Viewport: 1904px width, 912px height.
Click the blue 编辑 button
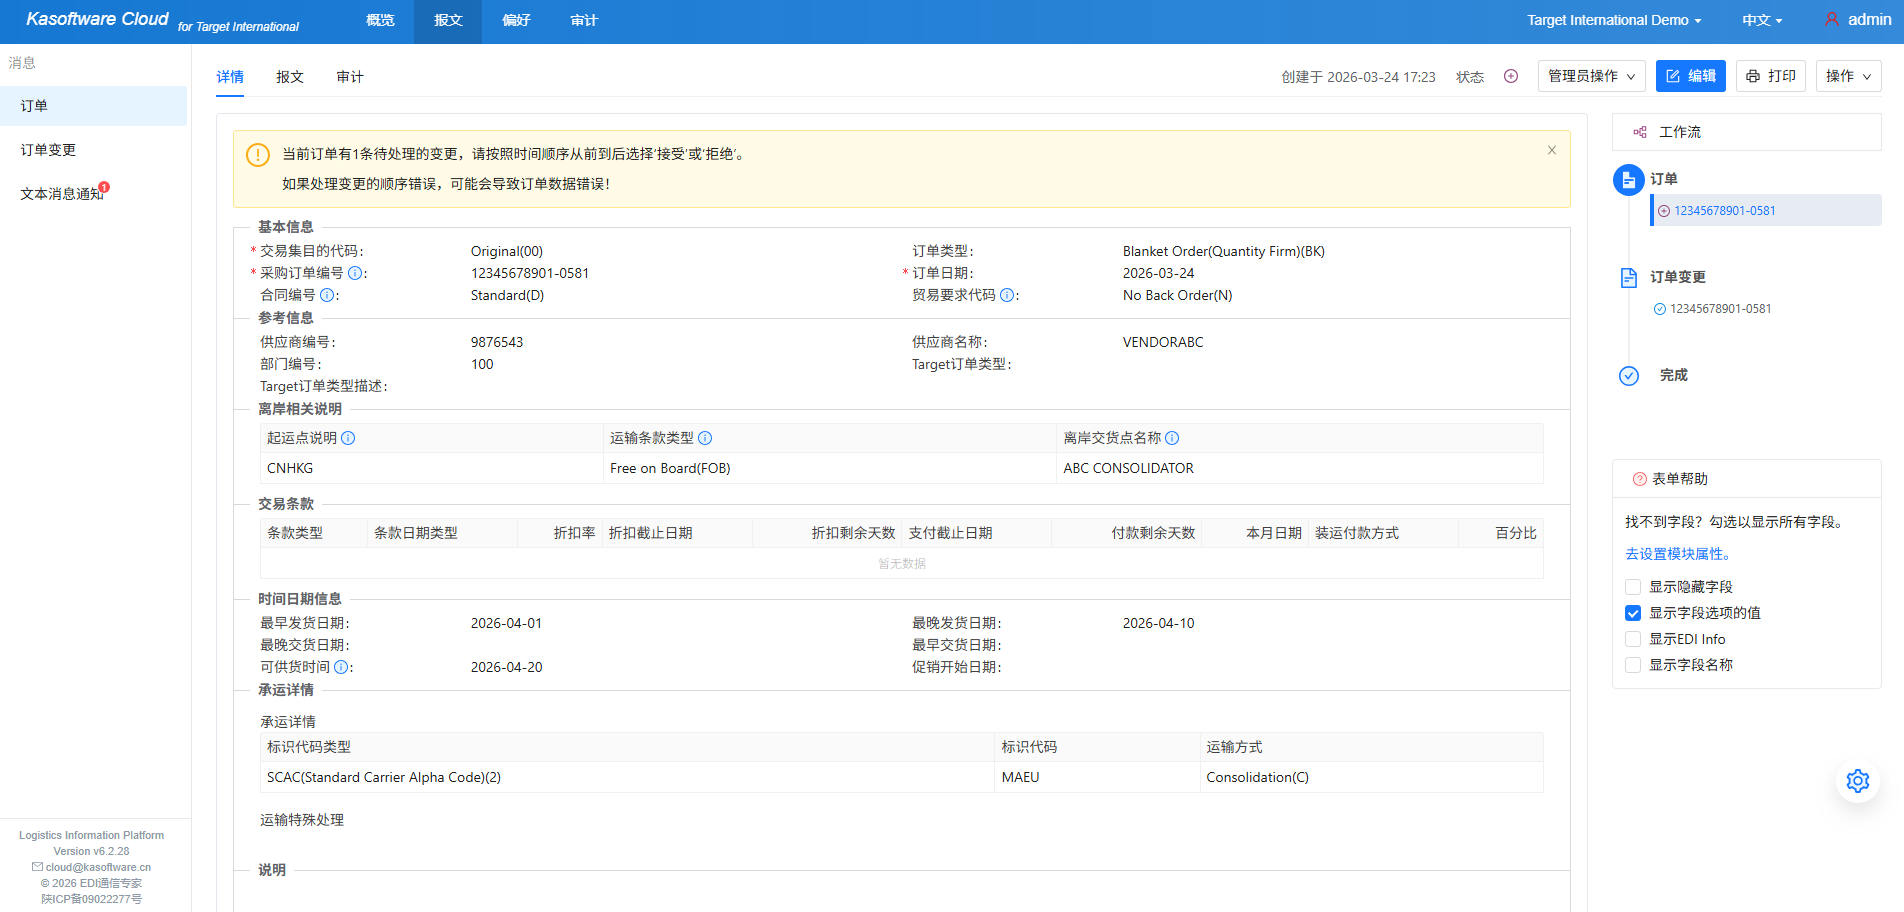(x=1690, y=76)
